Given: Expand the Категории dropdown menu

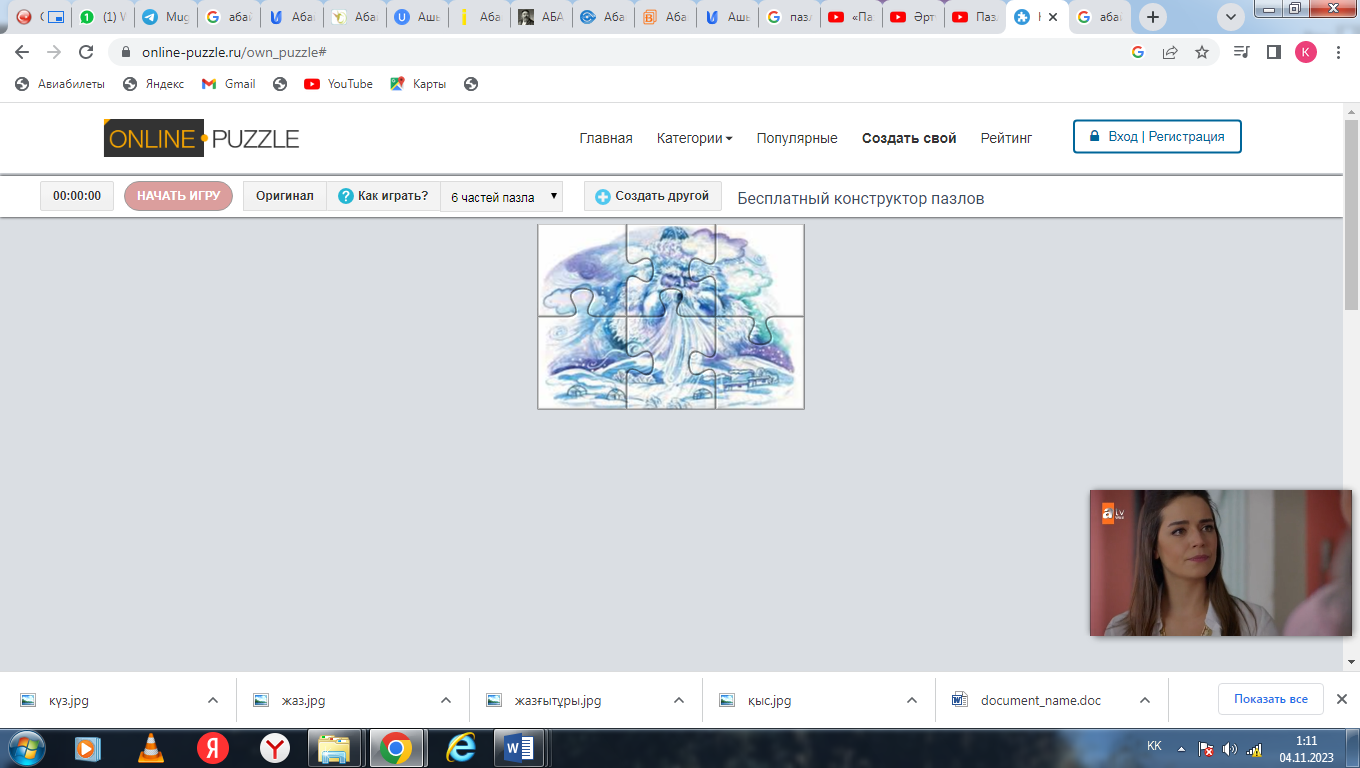Looking at the screenshot, I should [x=694, y=138].
